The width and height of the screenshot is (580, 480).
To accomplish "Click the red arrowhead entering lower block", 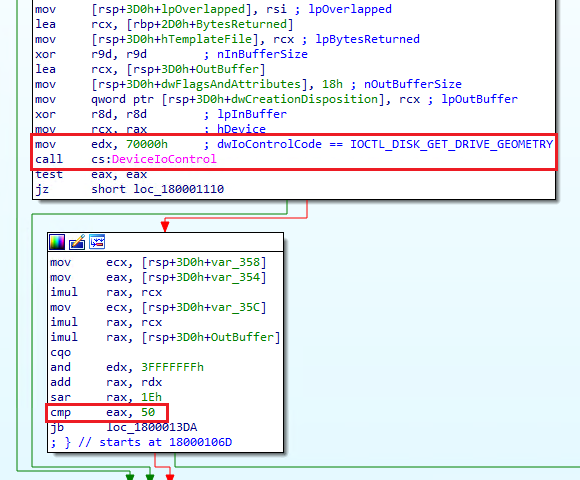I will (x=165, y=225).
